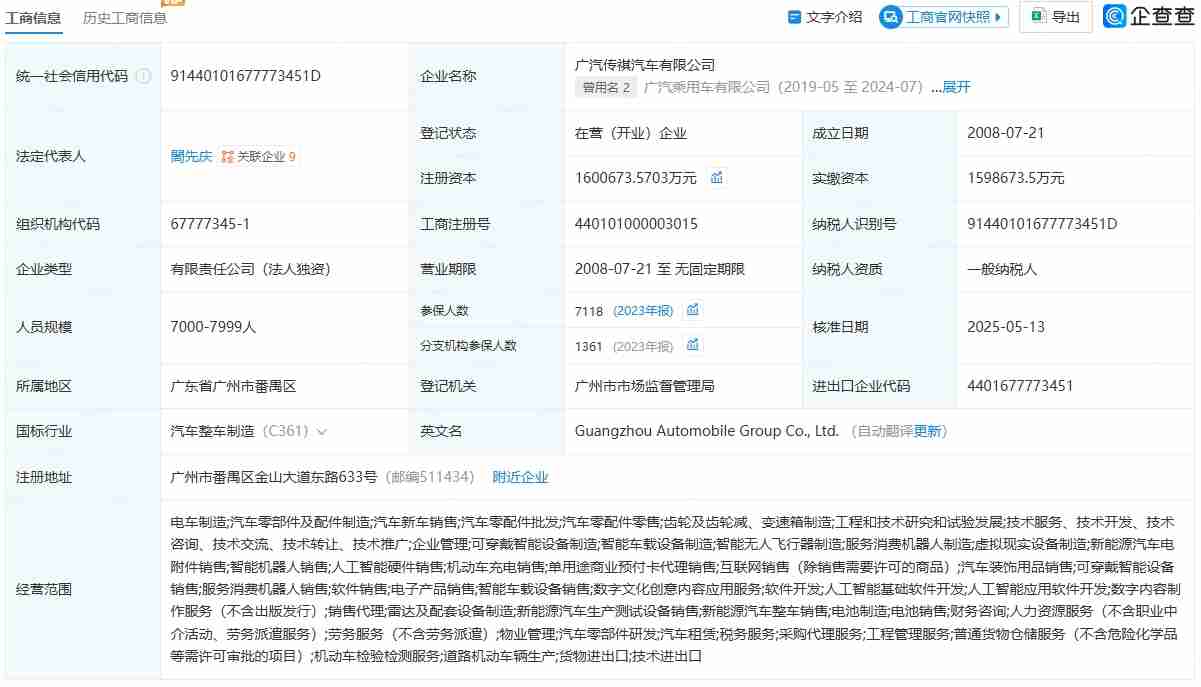Screen dimensions: 1201x687
Task: Click the 导出 export icon
Action: [1036, 16]
